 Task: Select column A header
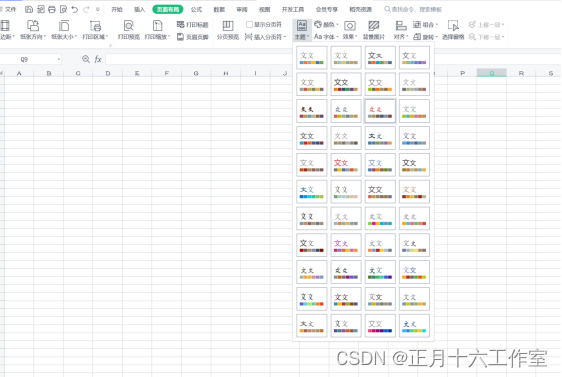19,73
